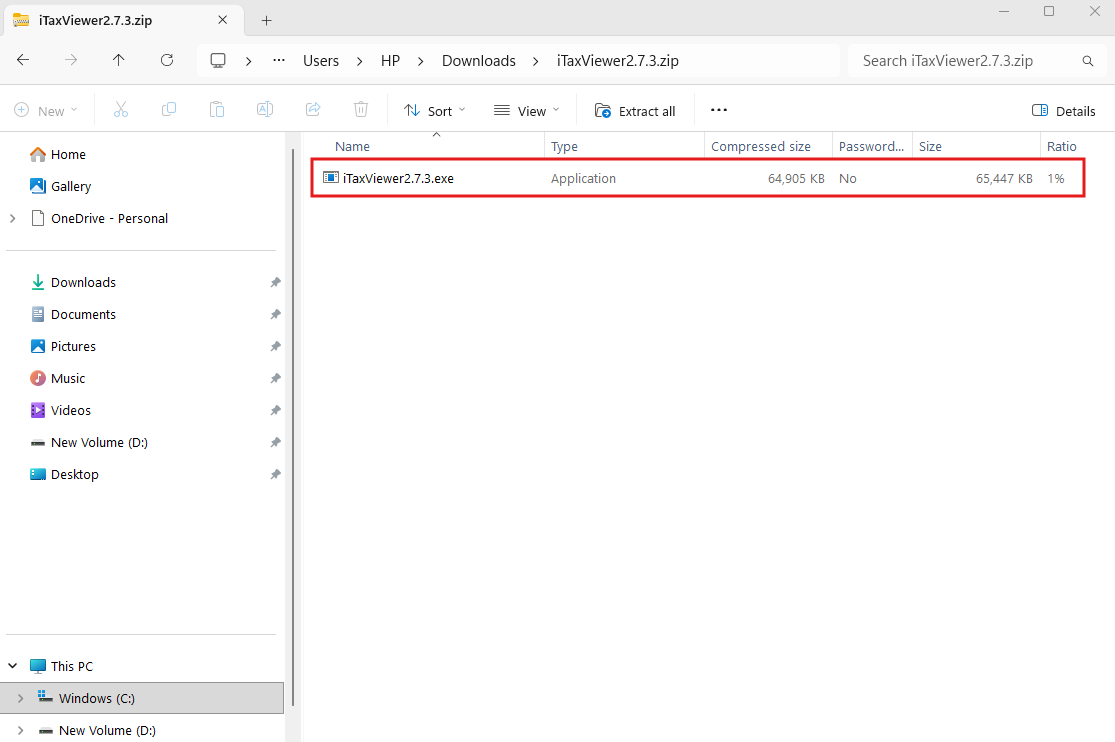1115x742 pixels.
Task: Open the iTaxViewer2.7.3.exe application file
Action: click(398, 179)
